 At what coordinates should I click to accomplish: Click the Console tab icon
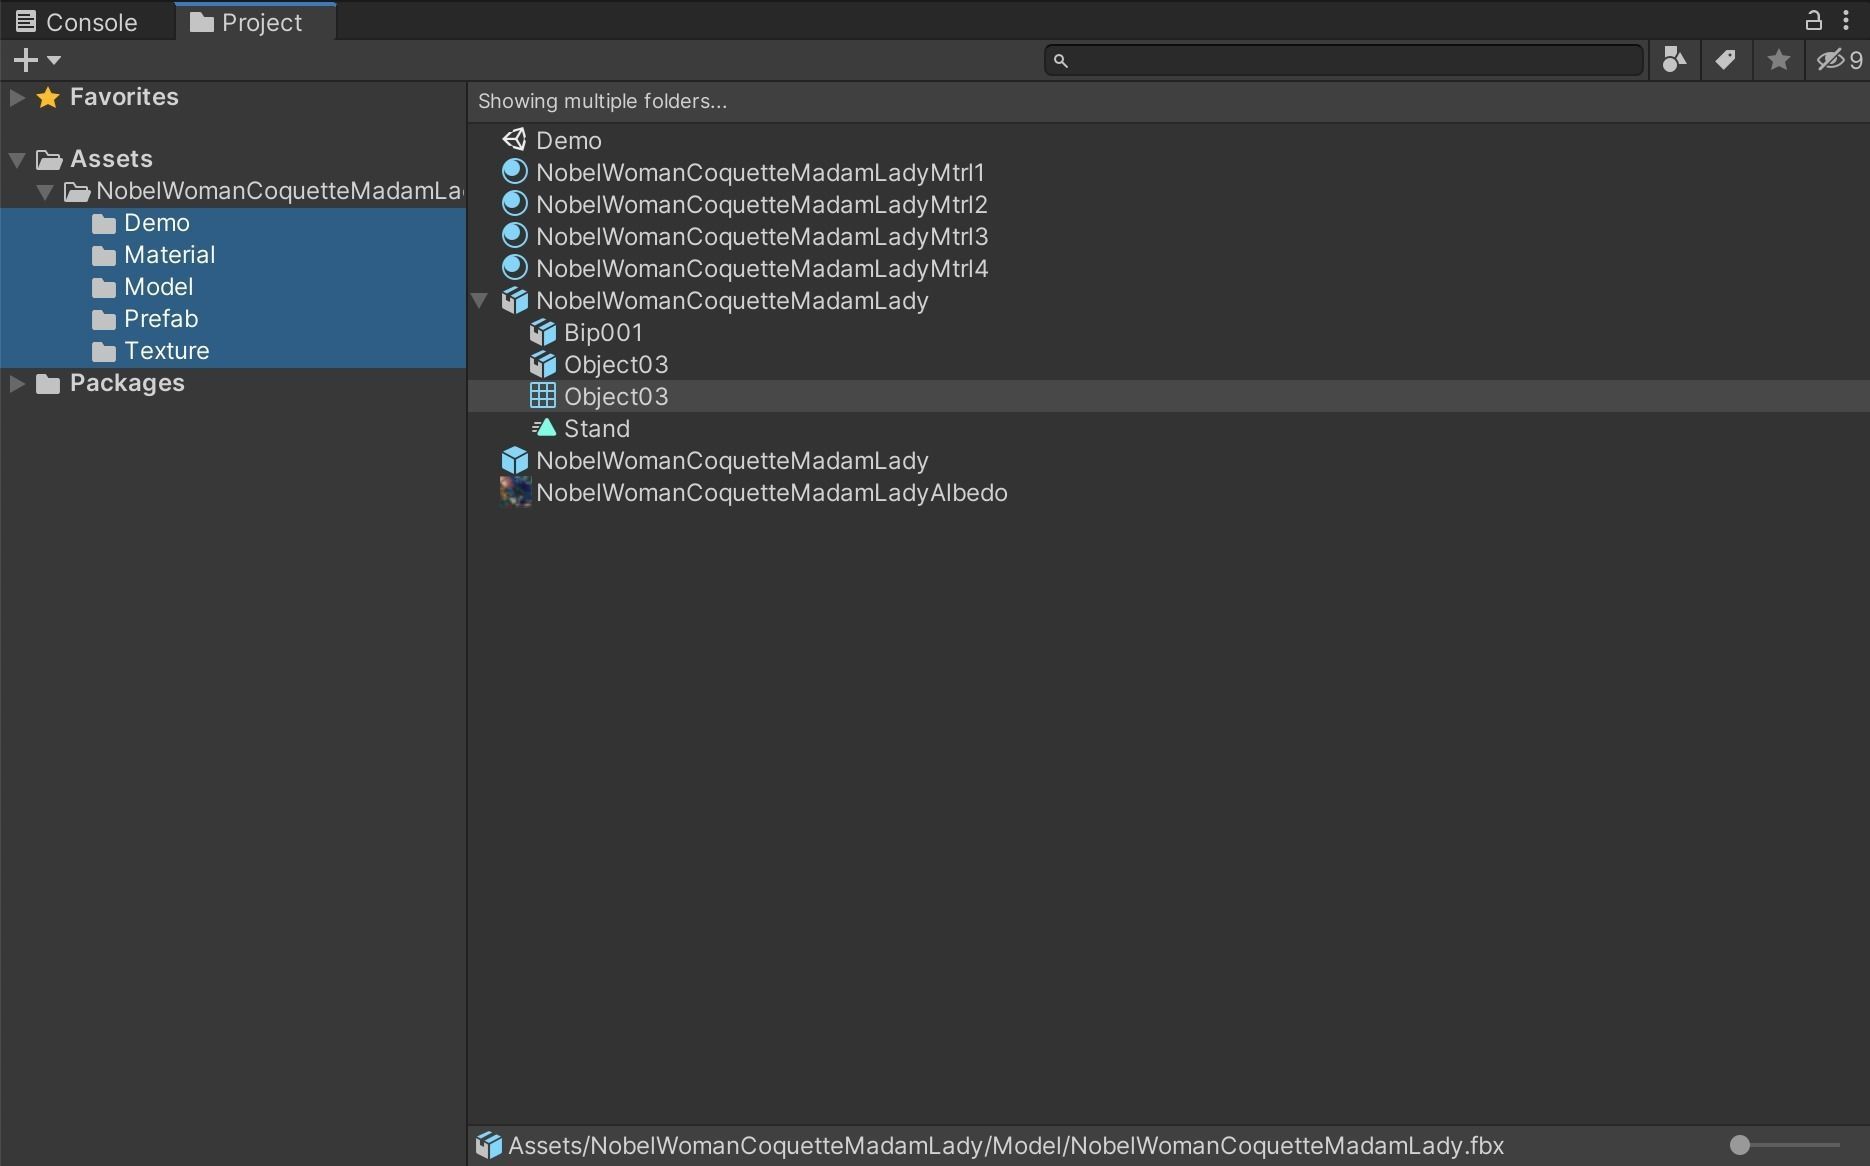(x=26, y=21)
